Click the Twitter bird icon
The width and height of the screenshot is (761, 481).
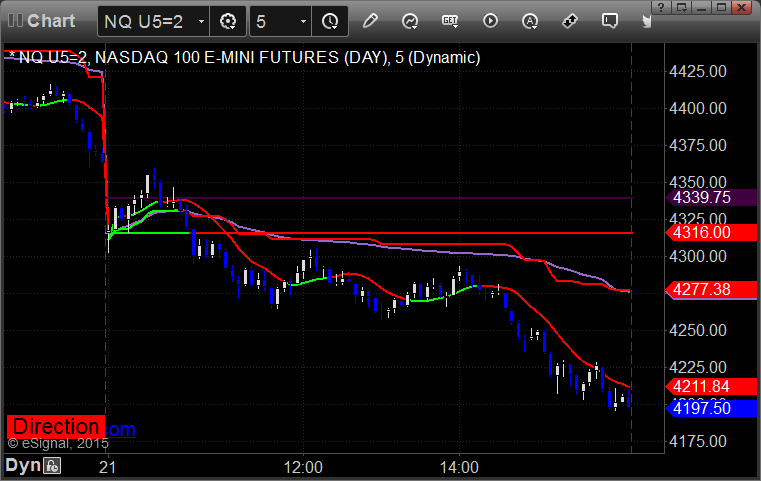coord(646,21)
